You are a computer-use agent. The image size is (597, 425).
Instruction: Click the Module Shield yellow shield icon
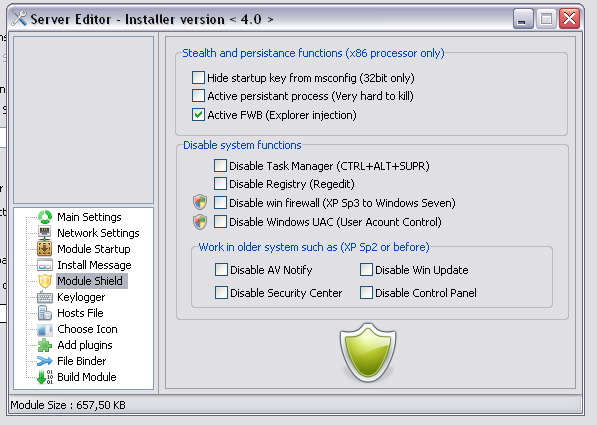tap(45, 281)
